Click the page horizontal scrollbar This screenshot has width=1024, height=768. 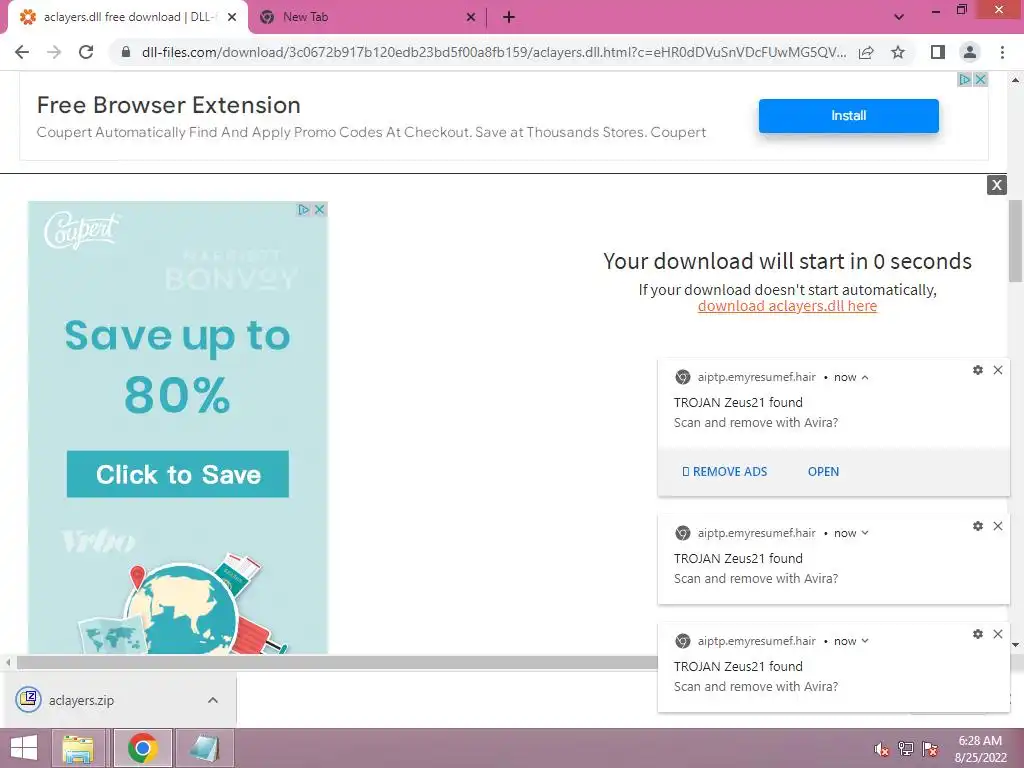(x=336, y=663)
